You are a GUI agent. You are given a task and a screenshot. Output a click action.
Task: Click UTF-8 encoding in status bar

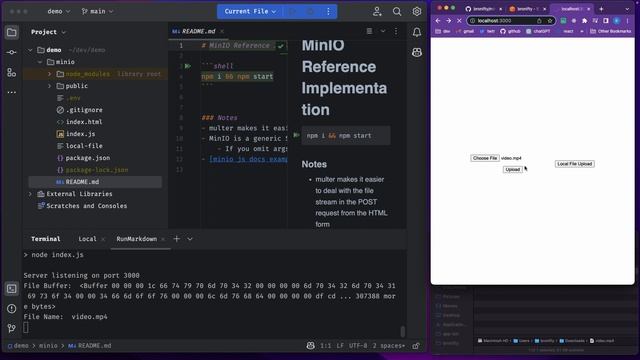tap(358, 345)
